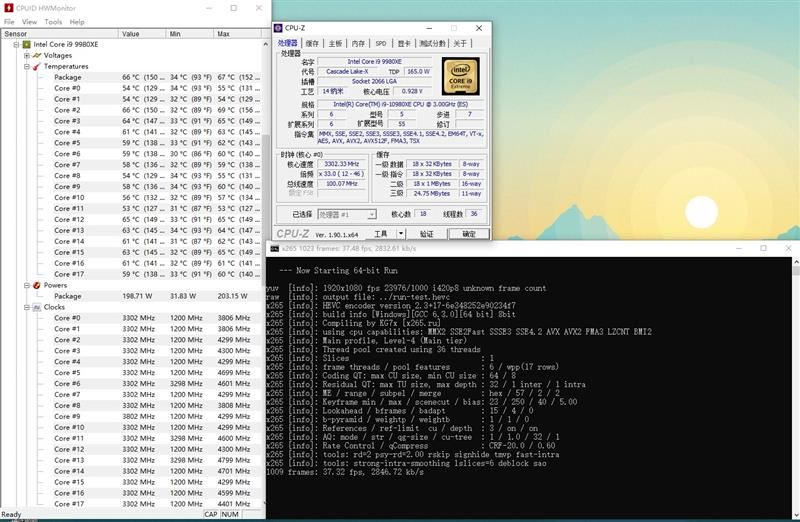800x522 pixels.
Task: Click the Intel Core i9 9980XE tree label
Action: (x=66, y=44)
